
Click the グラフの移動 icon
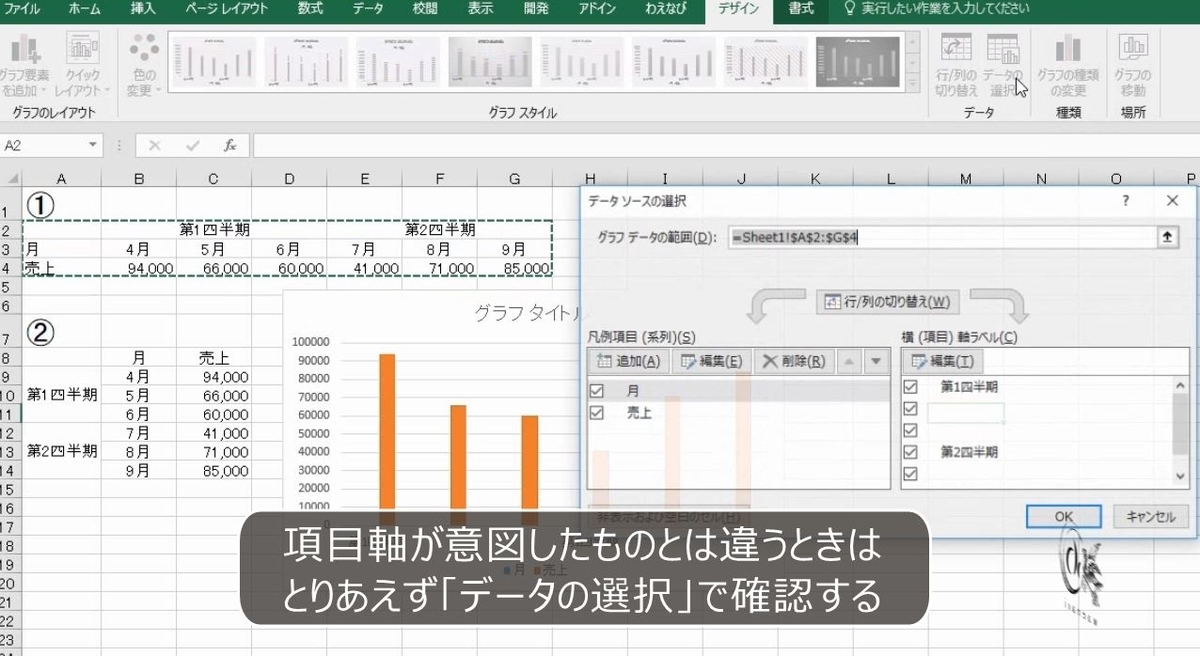(1133, 60)
